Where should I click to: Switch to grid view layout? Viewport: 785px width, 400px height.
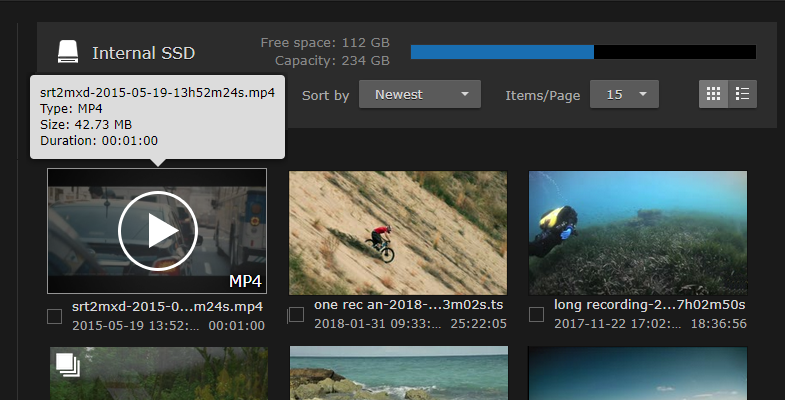pyautogui.click(x=713, y=94)
